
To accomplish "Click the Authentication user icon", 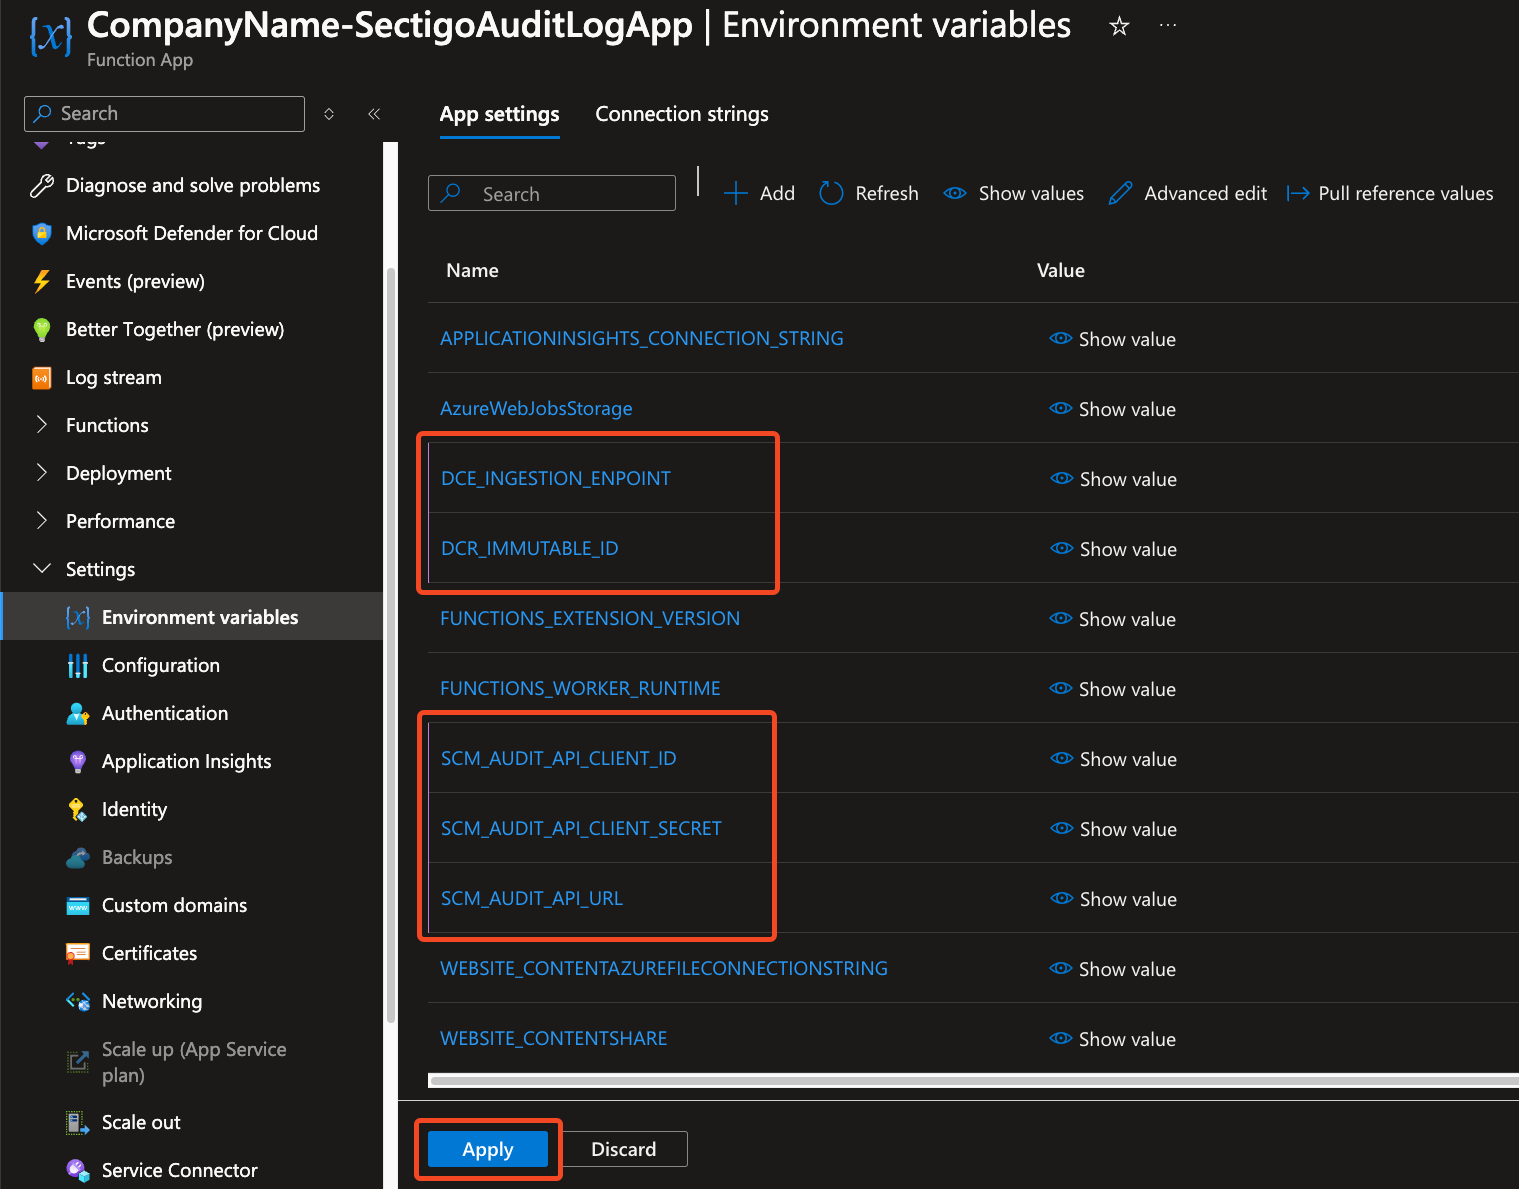I will [78, 713].
